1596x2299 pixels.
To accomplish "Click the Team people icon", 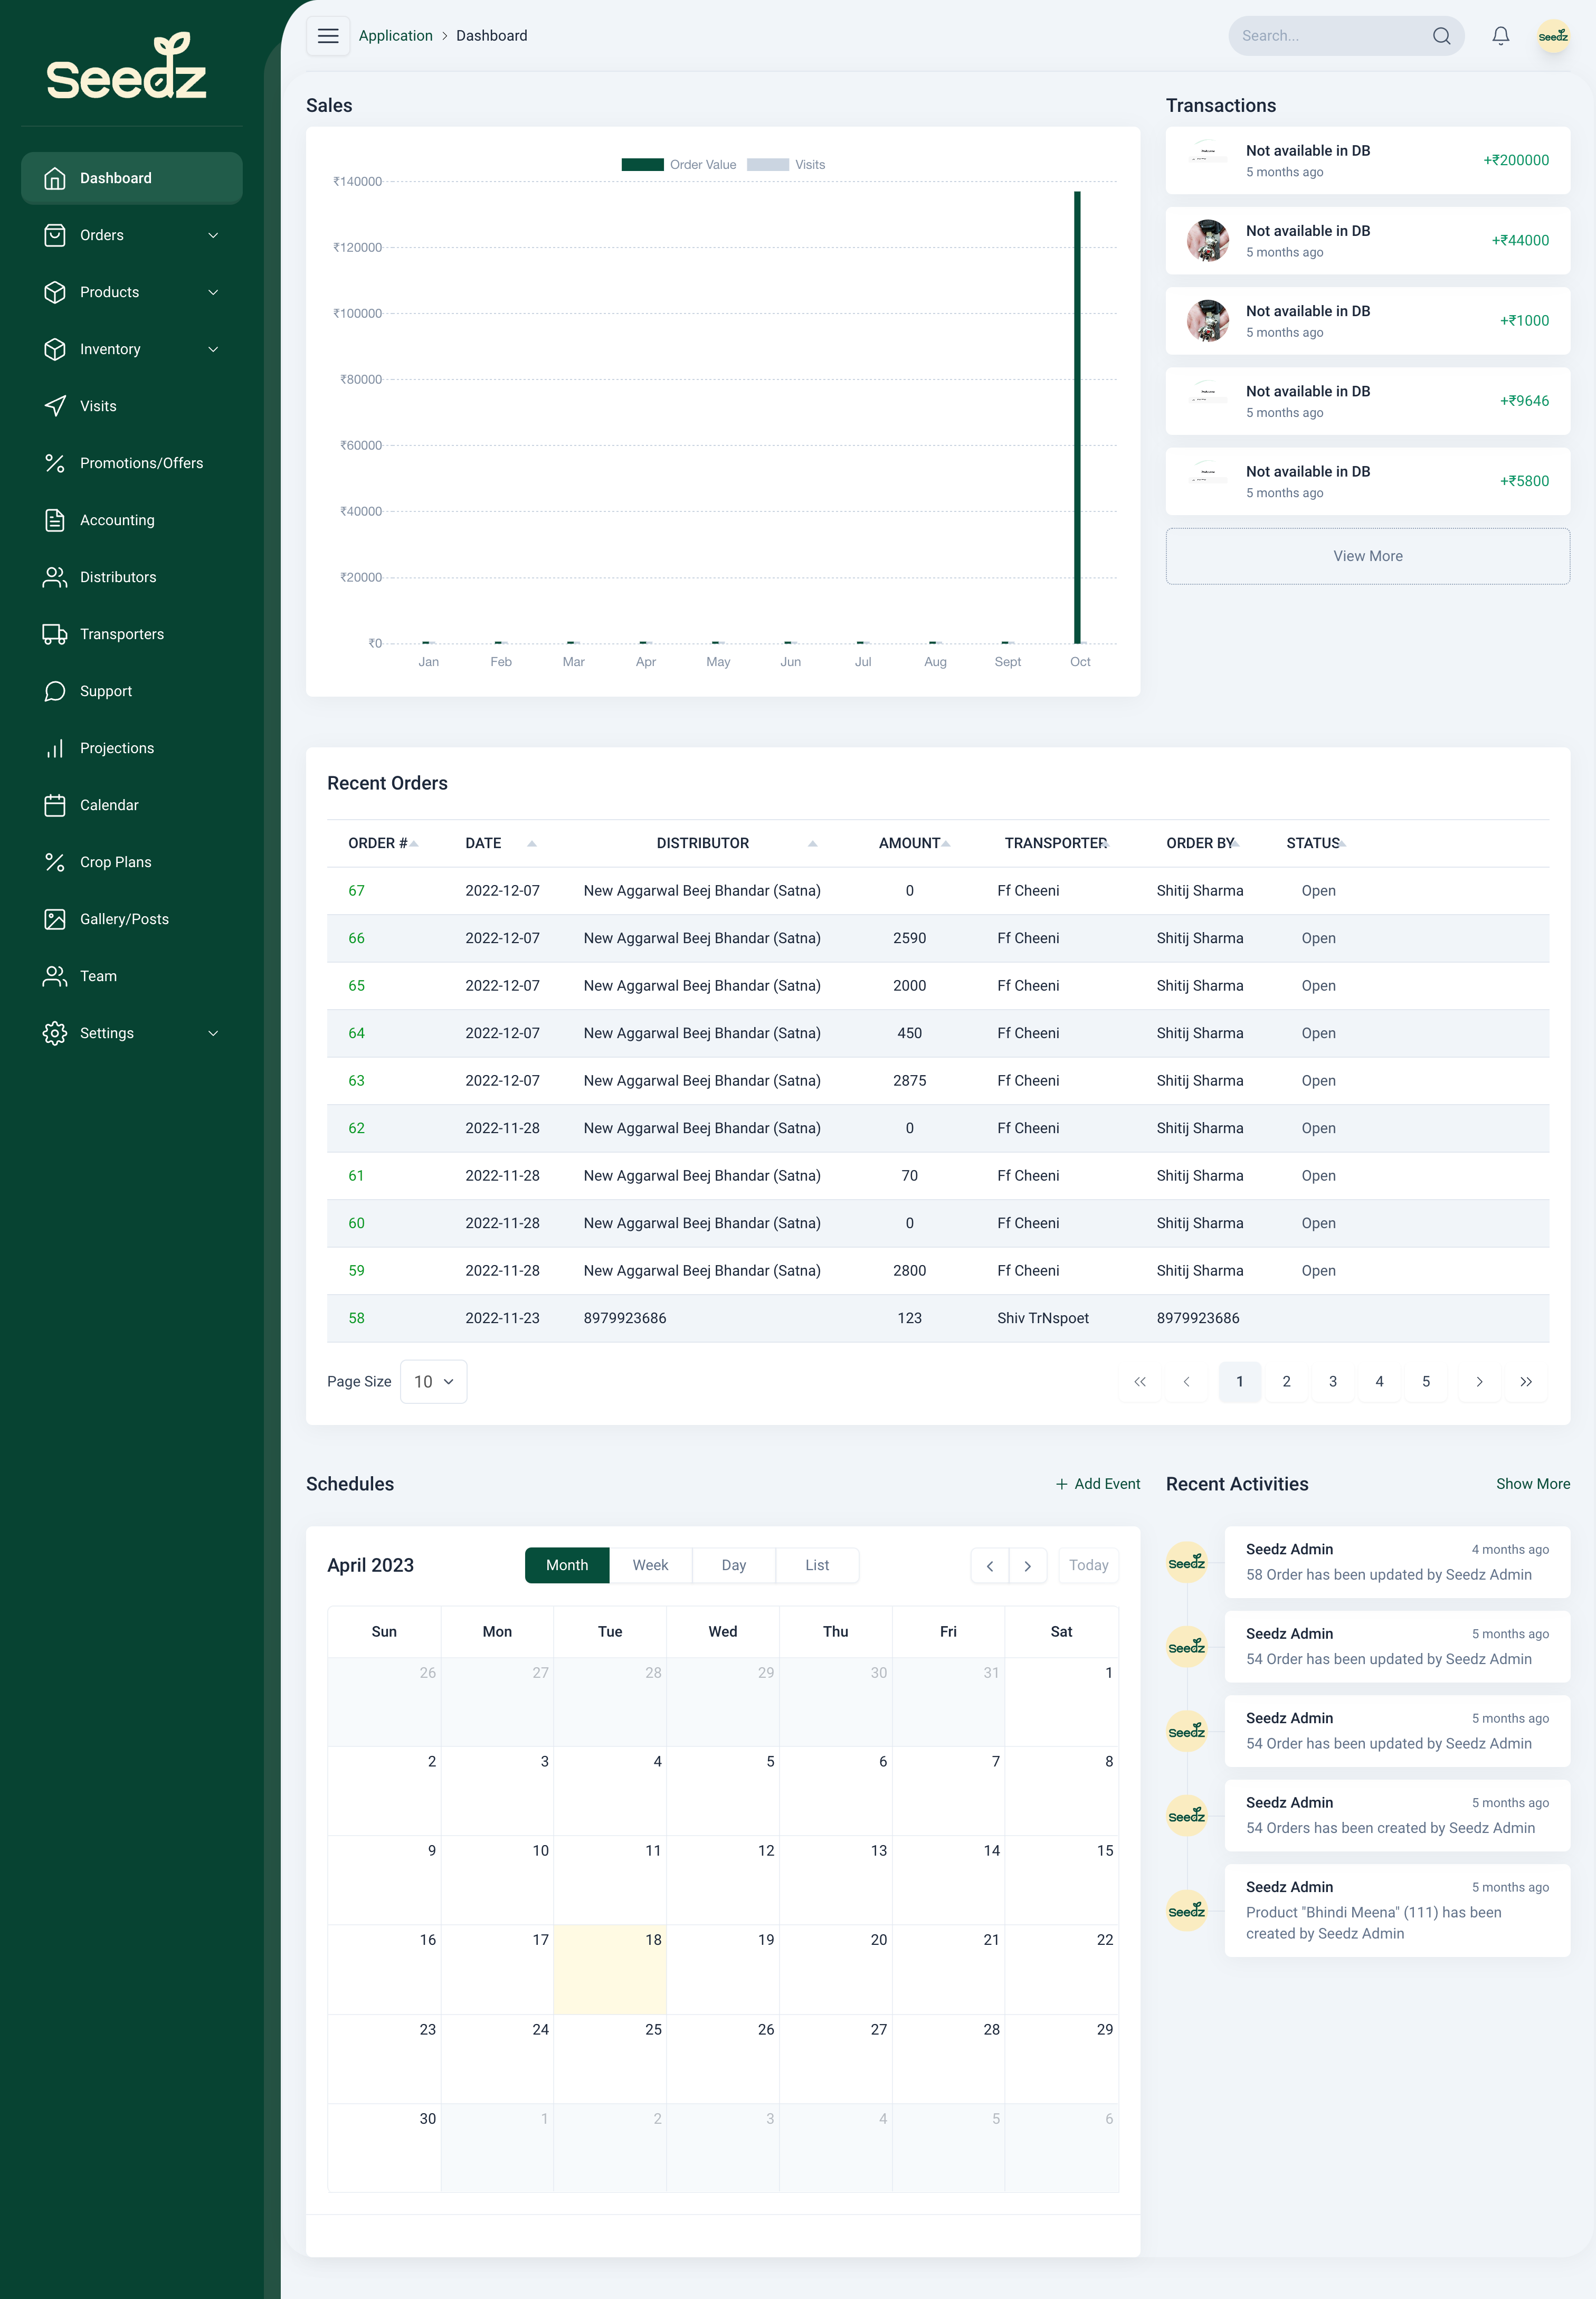I will 55,976.
